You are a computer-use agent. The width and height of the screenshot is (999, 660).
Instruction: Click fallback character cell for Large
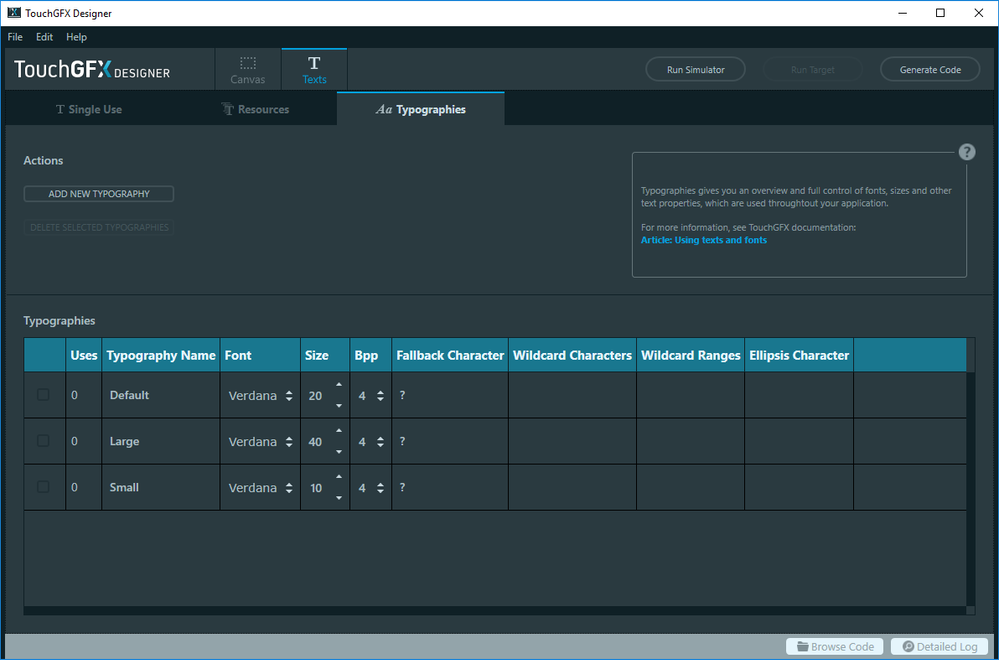click(450, 441)
